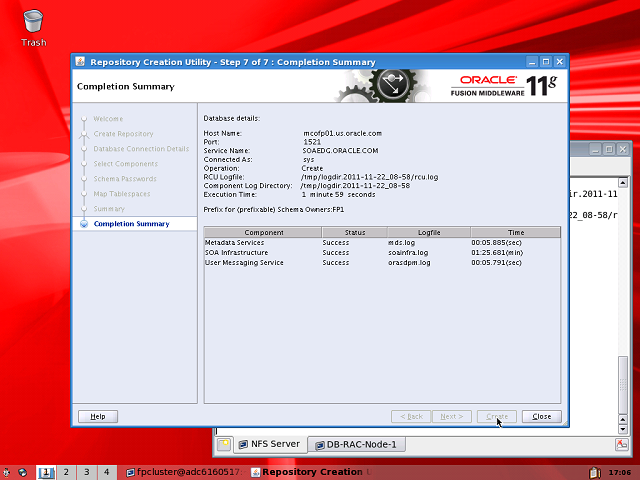This screenshot has height=480, width=640.
Task: Select the Welcome step in the sidebar
Action: pos(108,119)
